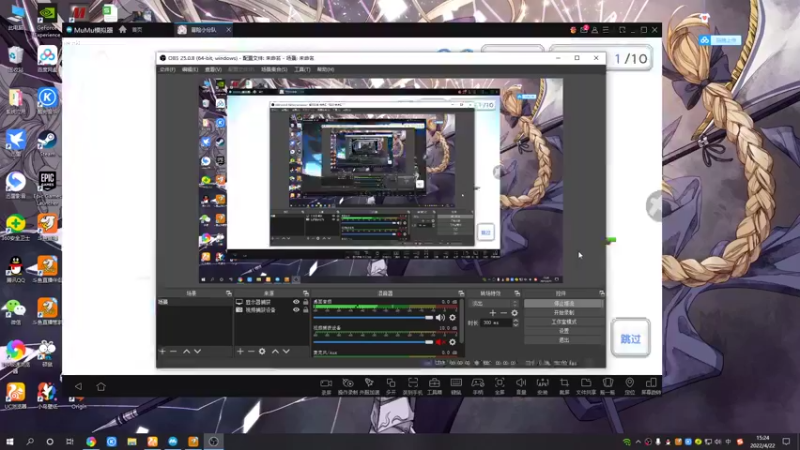
Task: Pop out the Scene Transitions dock with its header icon
Action: pos(517,293)
